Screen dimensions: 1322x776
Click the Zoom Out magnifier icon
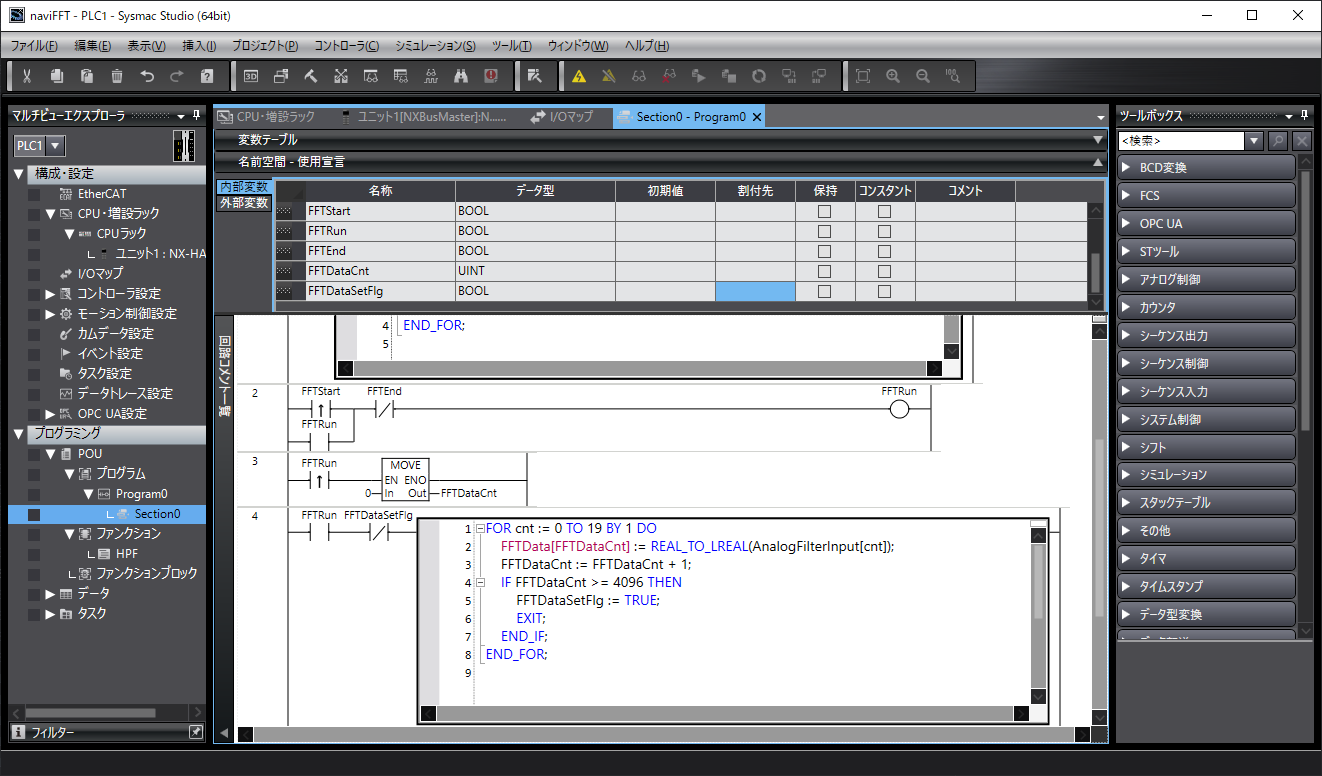pyautogui.click(x=923, y=76)
